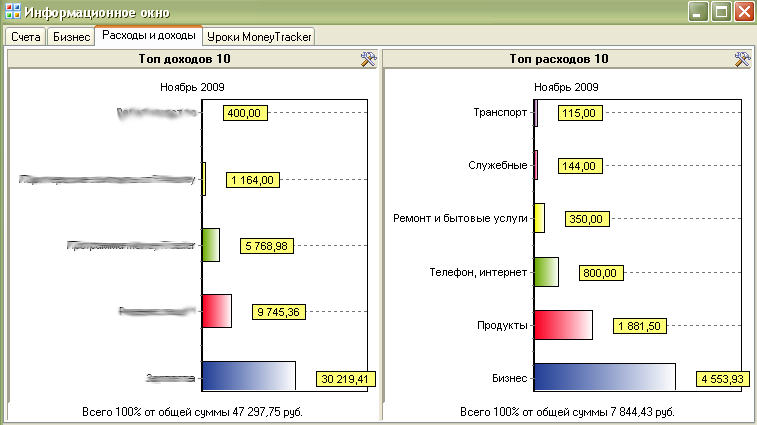Image resolution: width=757 pixels, height=425 pixels.
Task: Close the Информационное окно window
Action: click(743, 13)
